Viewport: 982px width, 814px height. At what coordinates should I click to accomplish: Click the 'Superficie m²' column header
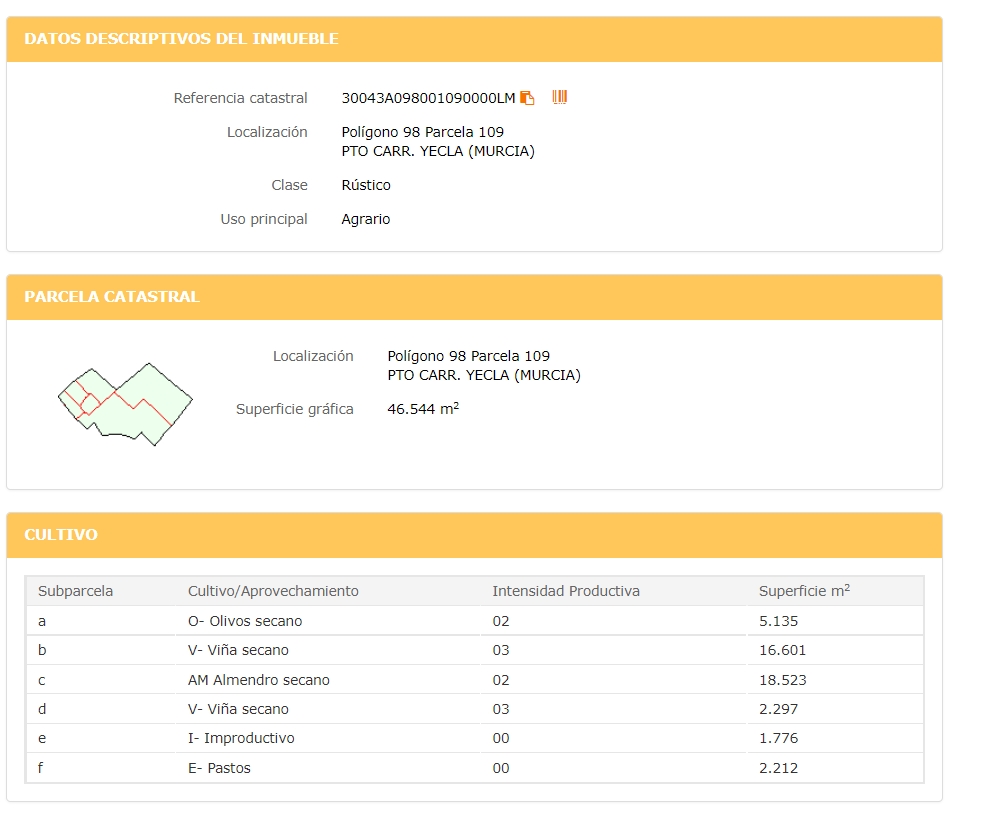point(804,590)
